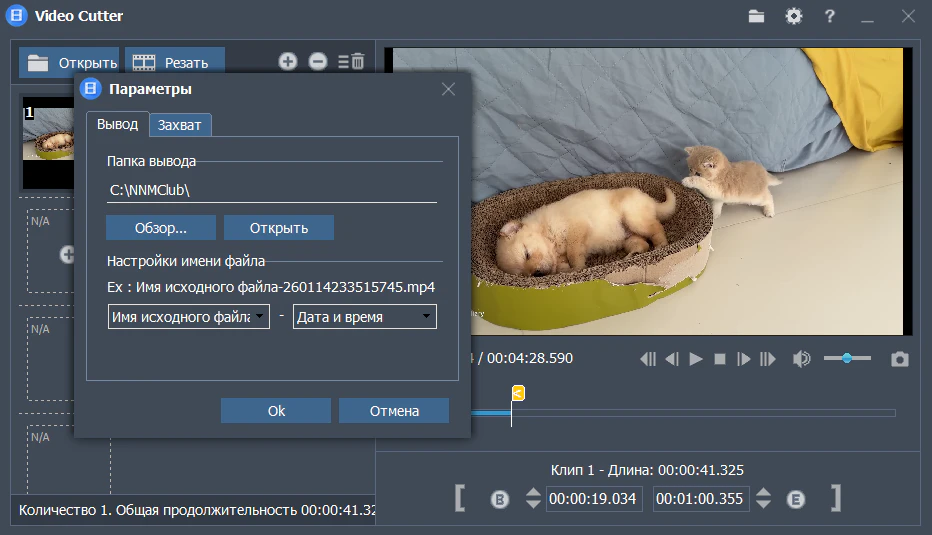Select the Вывод tab
This screenshot has height=535, width=932.
tap(117, 124)
